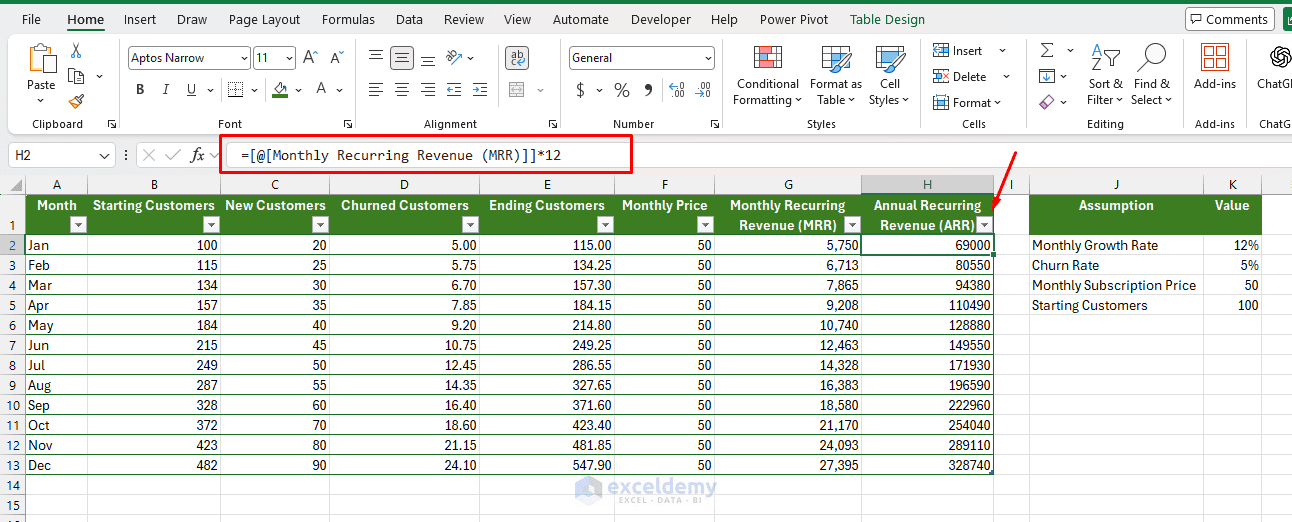Click the Paste clipboard icon
The height and width of the screenshot is (522, 1292).
(41, 60)
